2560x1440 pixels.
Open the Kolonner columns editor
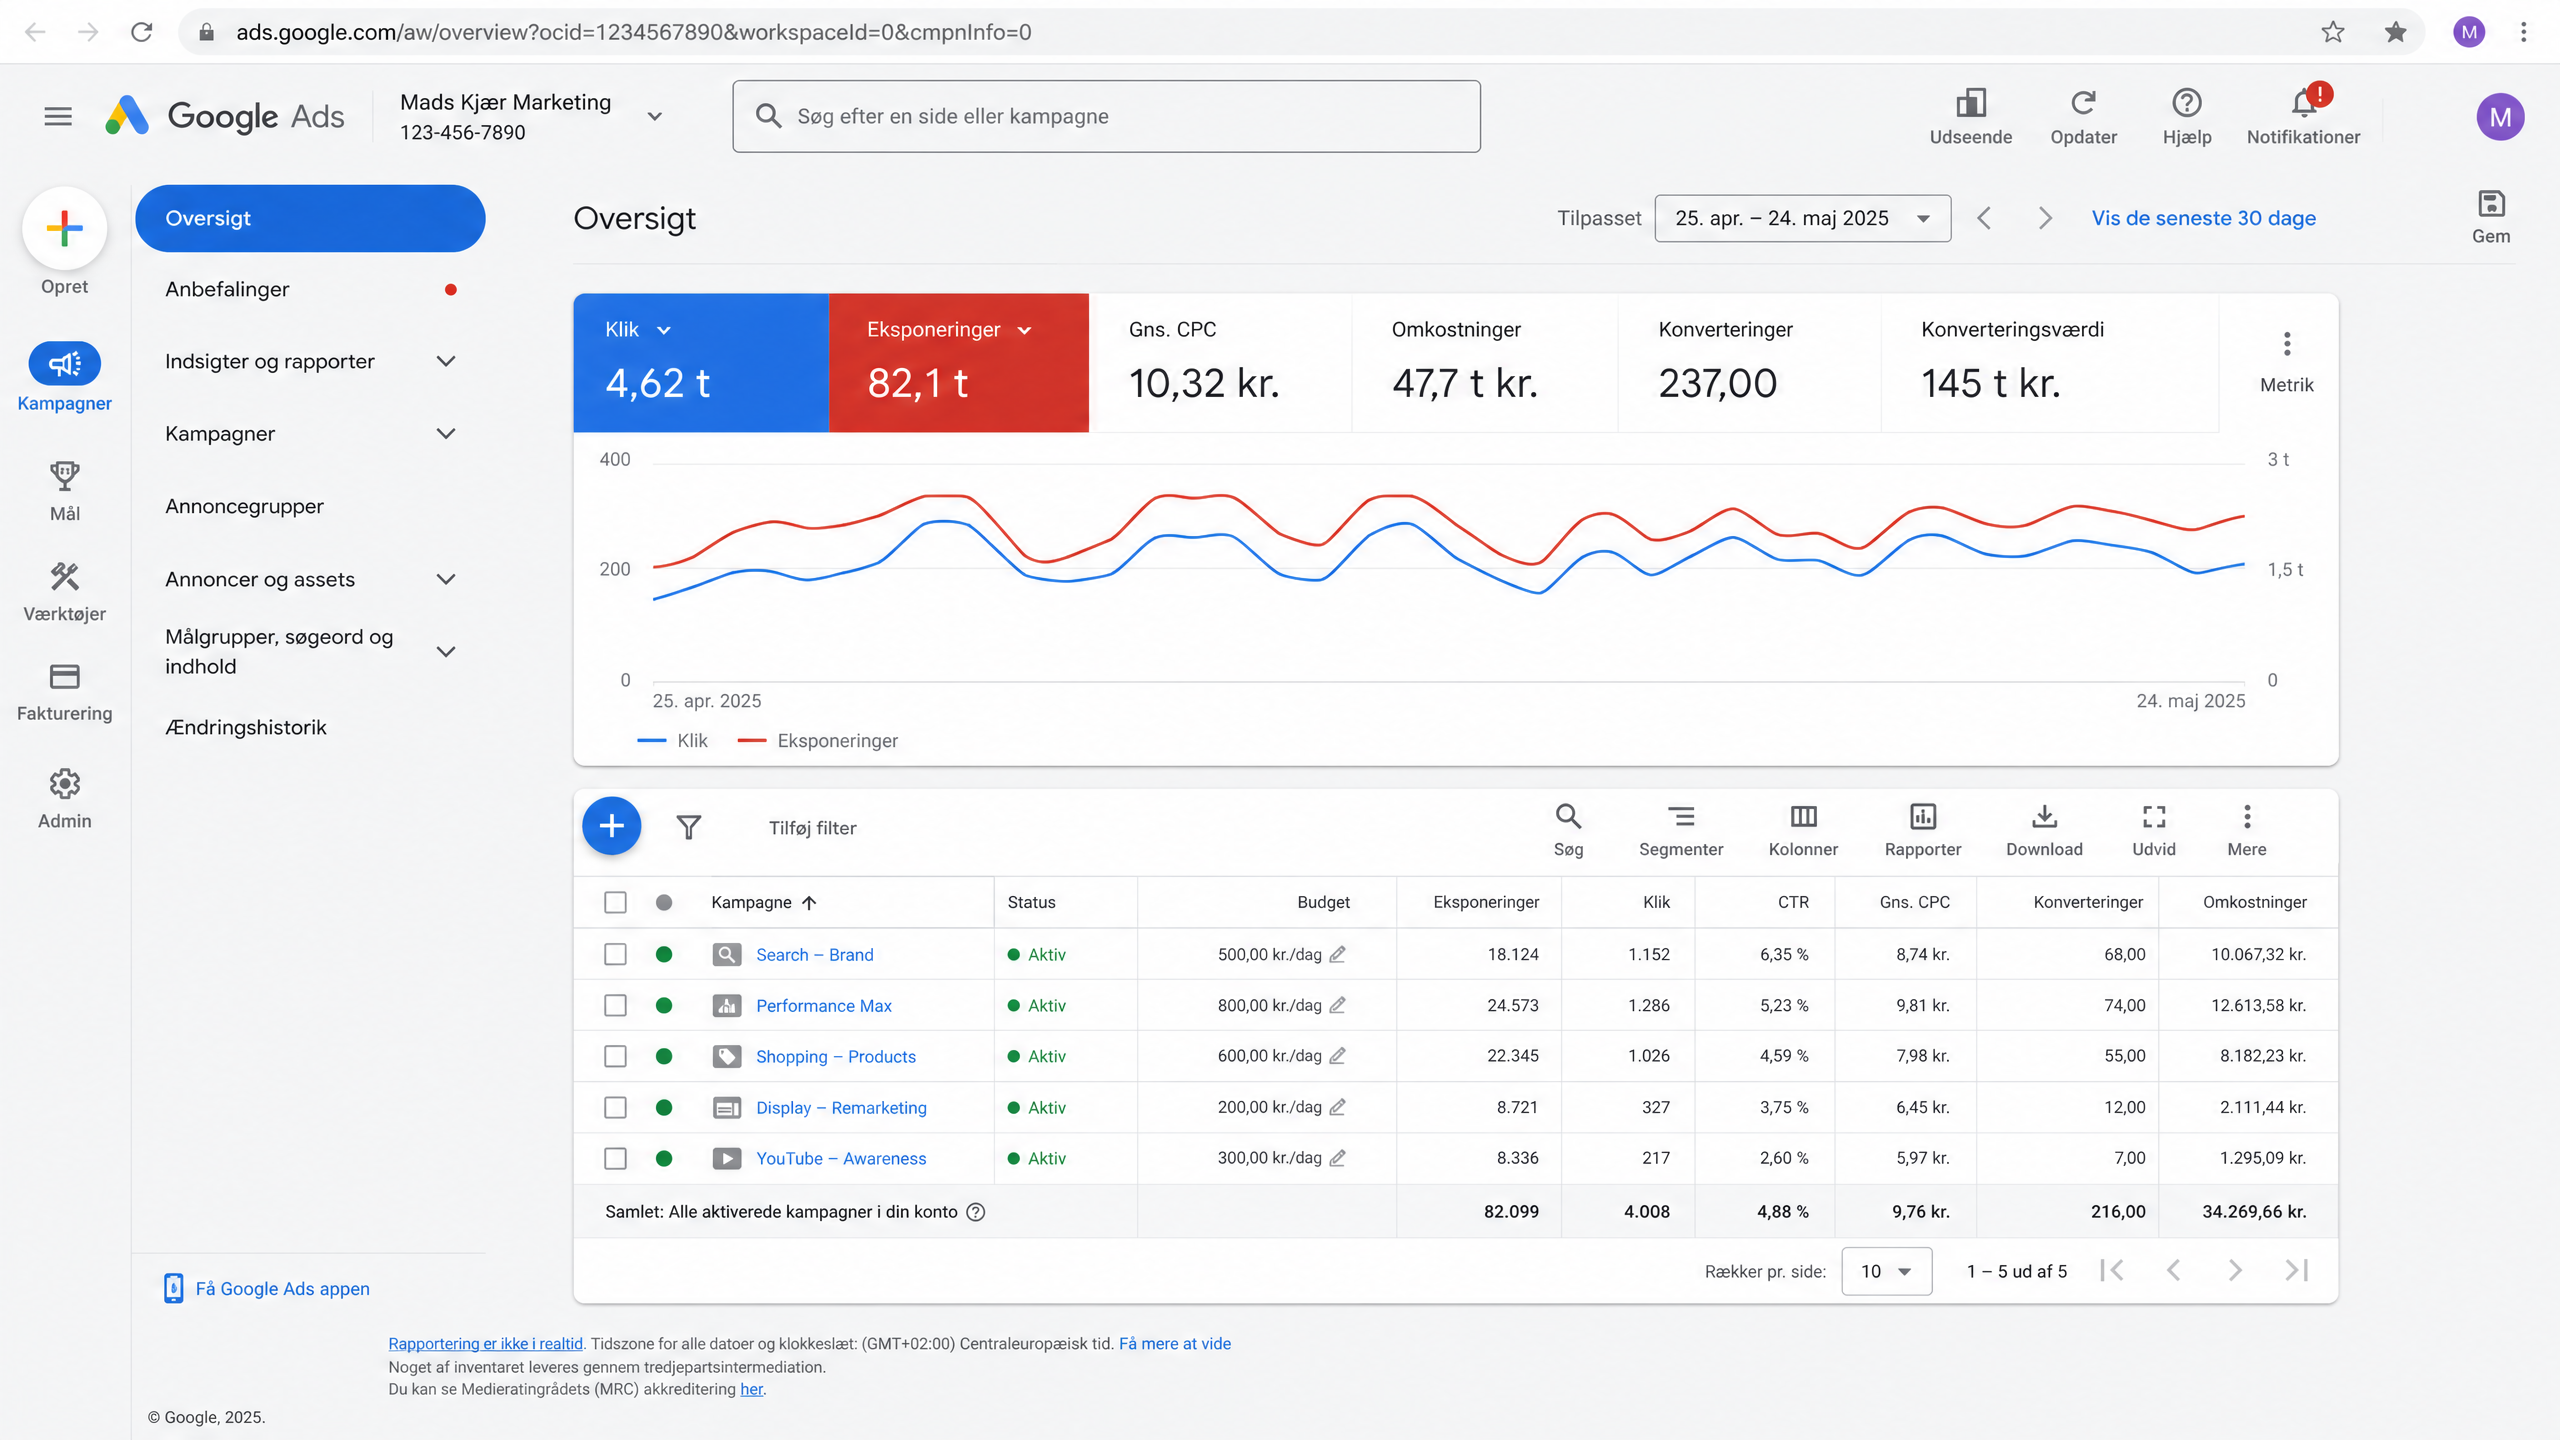[1803, 829]
